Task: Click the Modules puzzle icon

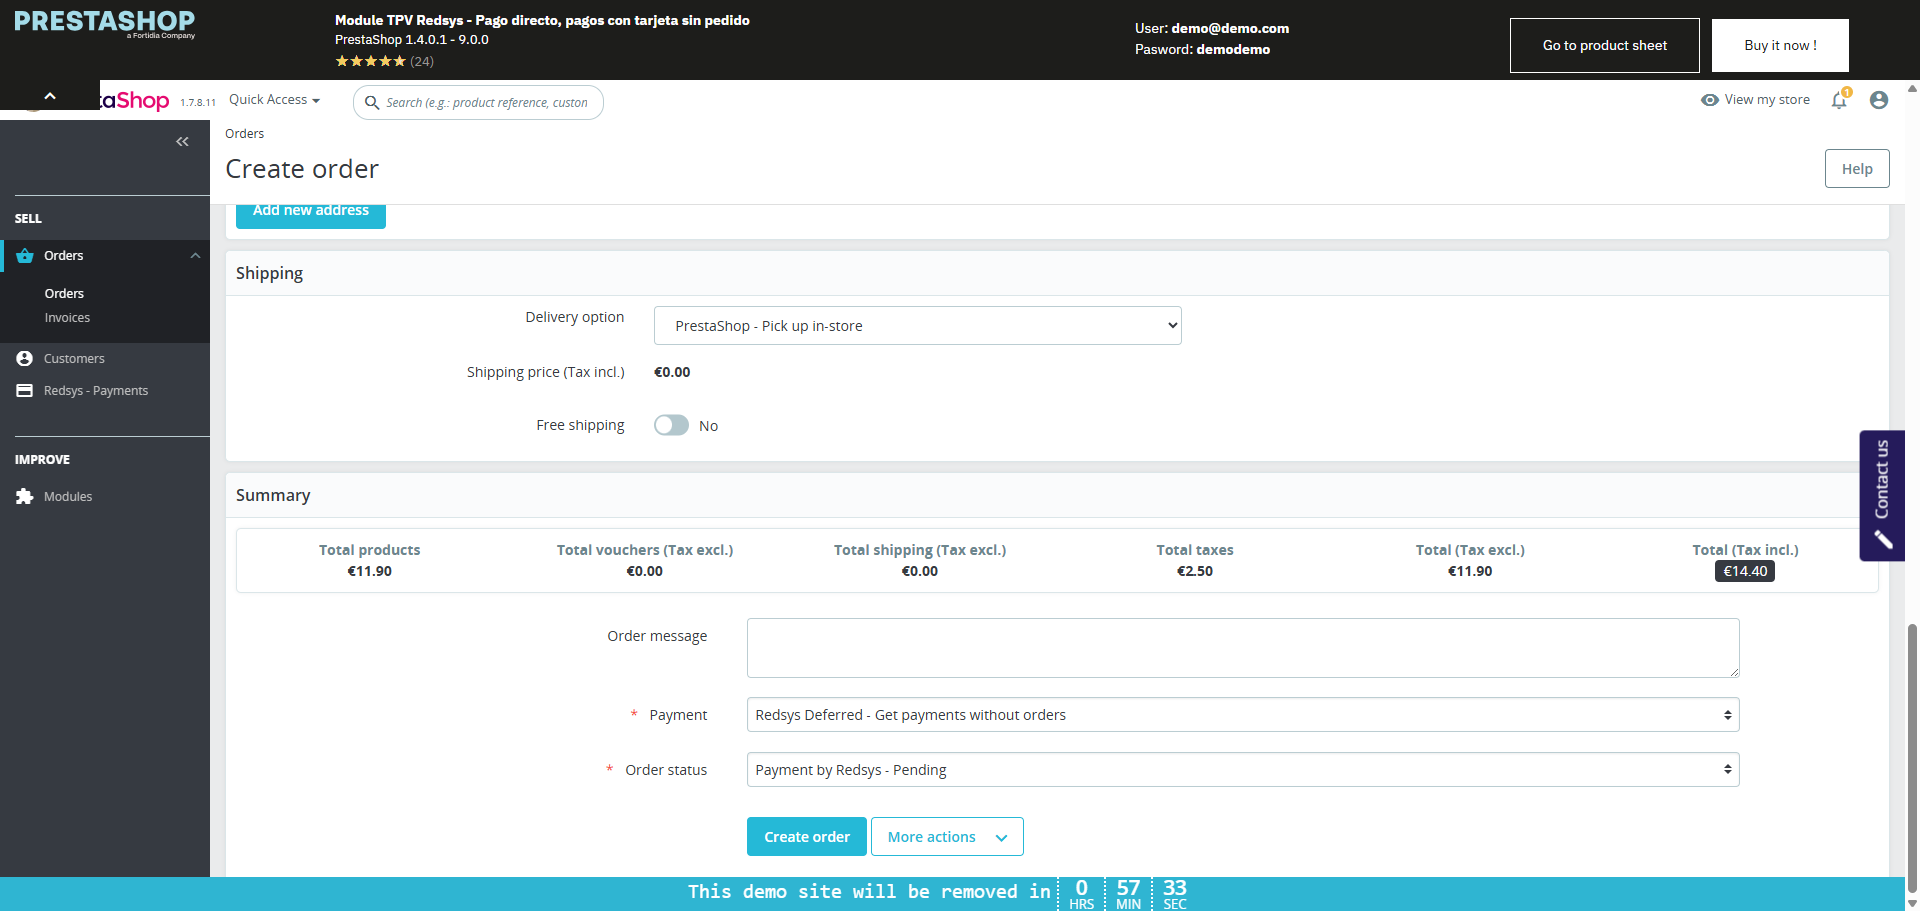Action: 25,496
